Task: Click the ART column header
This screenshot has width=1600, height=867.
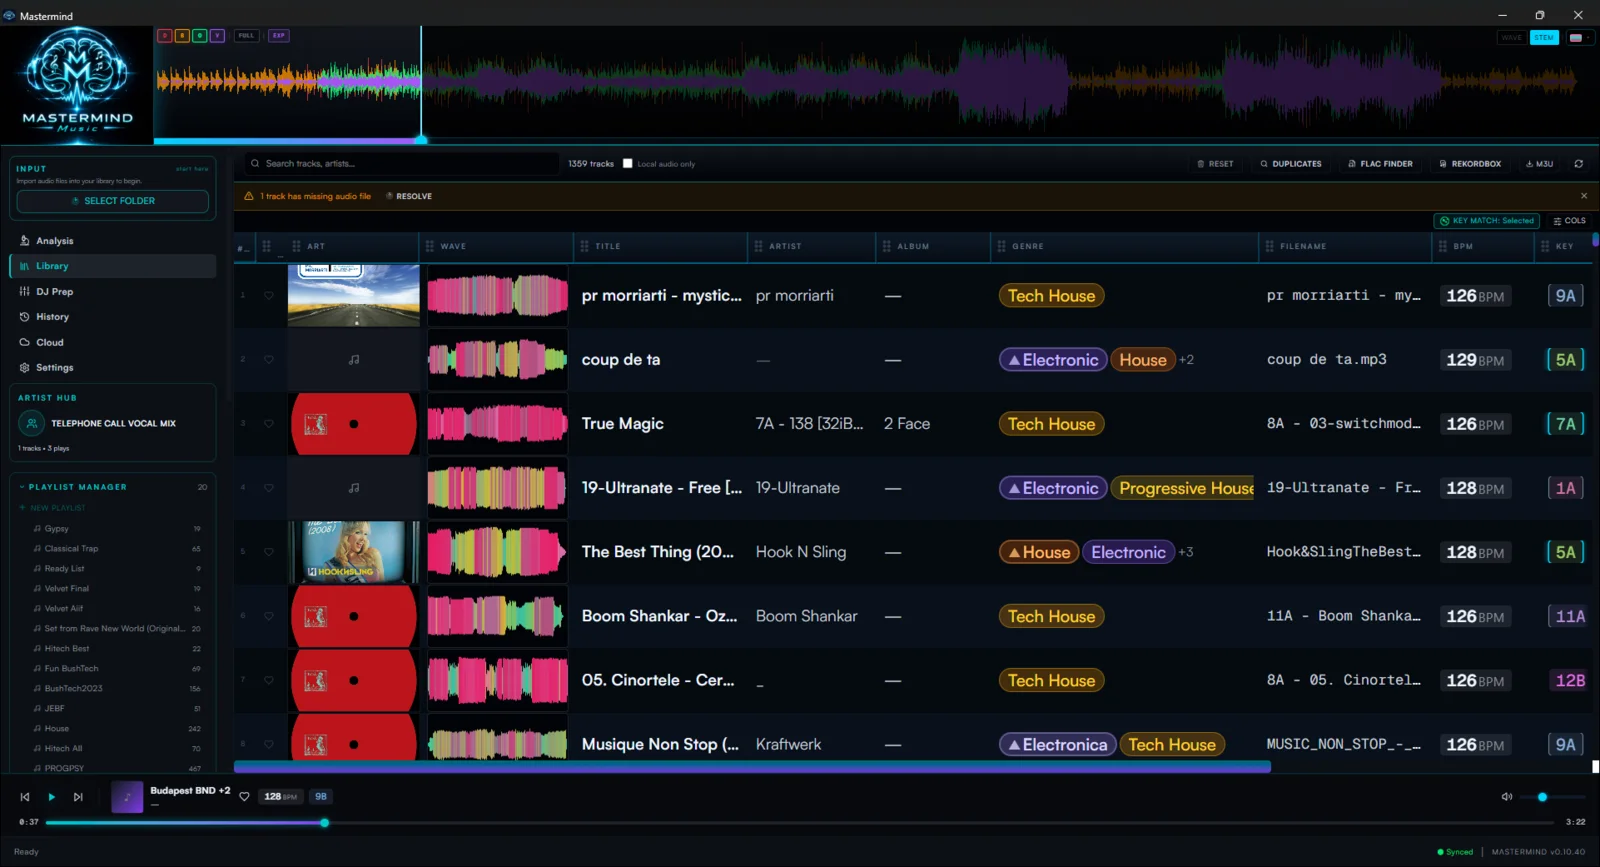Action: point(316,246)
